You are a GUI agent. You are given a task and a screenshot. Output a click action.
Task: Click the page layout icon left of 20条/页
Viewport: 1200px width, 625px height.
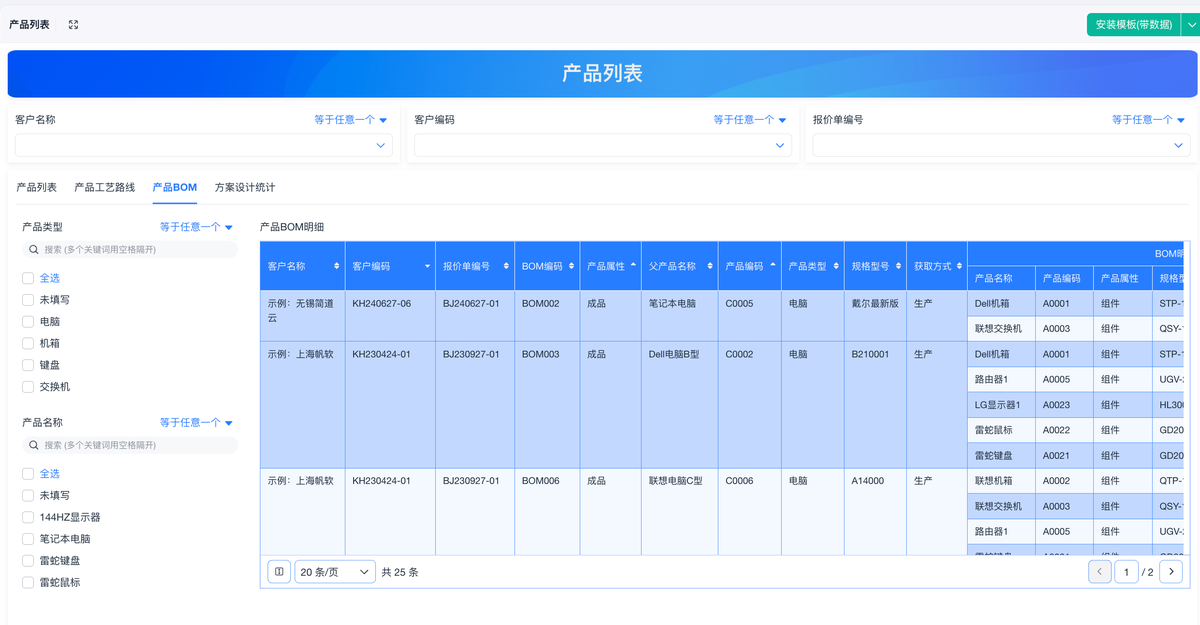(x=279, y=572)
